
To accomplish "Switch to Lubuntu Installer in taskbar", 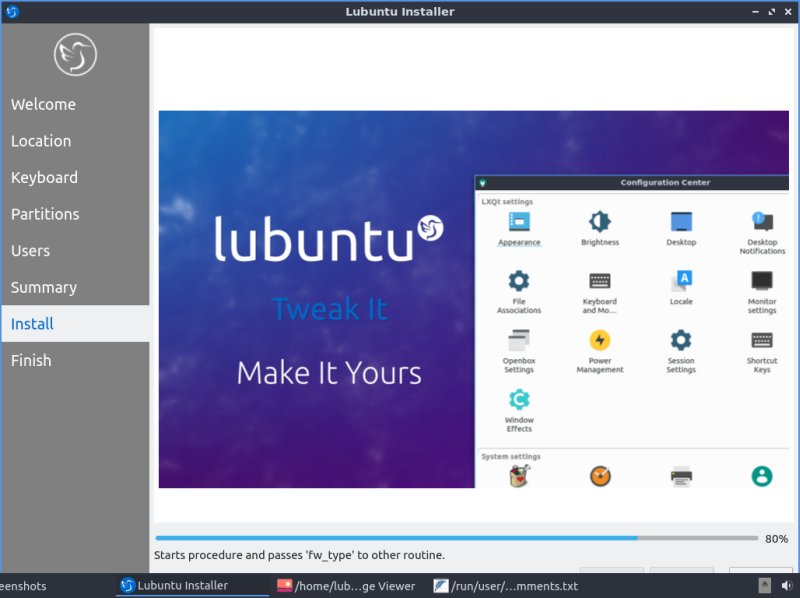I will click(192, 586).
